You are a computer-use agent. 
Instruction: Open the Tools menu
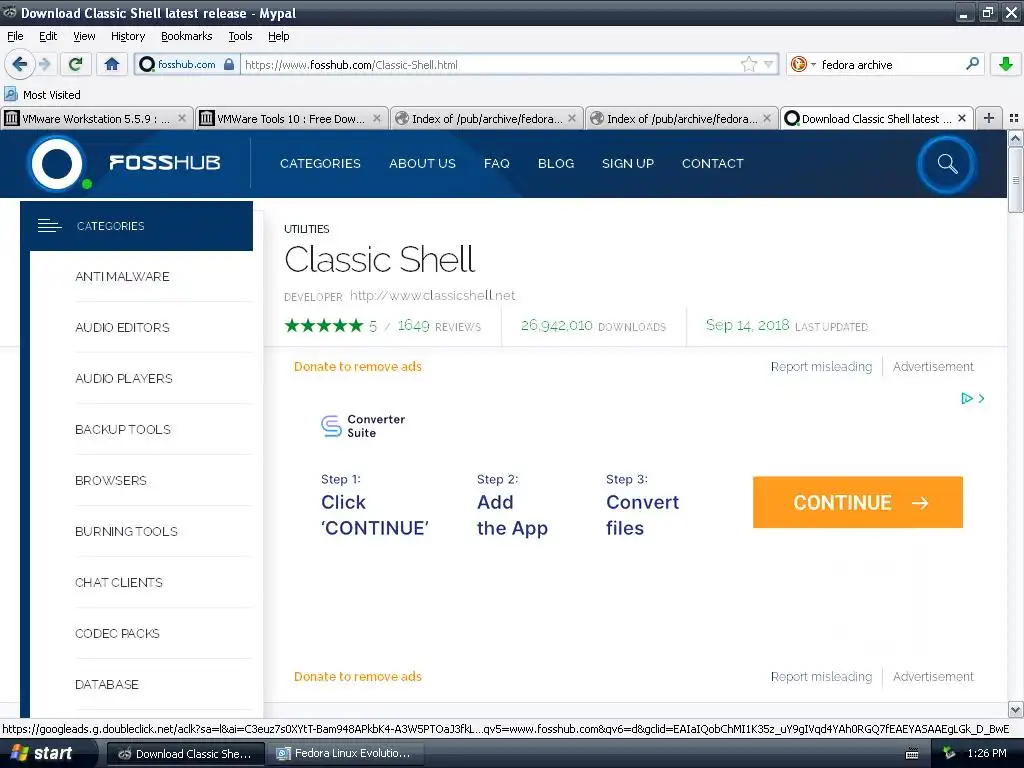[240, 36]
